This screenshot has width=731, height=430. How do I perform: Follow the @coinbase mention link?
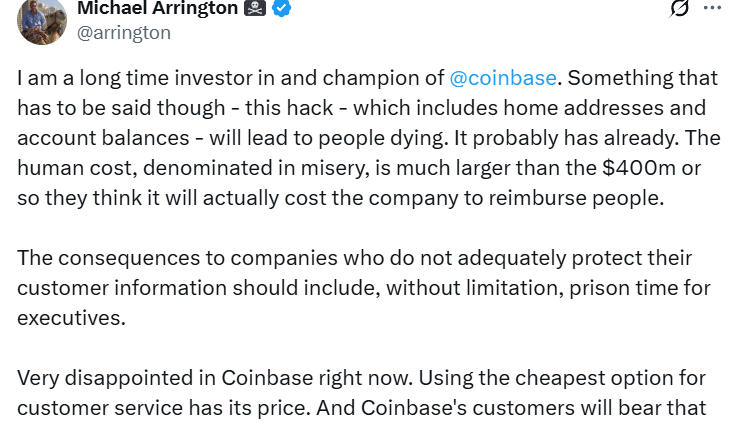503,76
